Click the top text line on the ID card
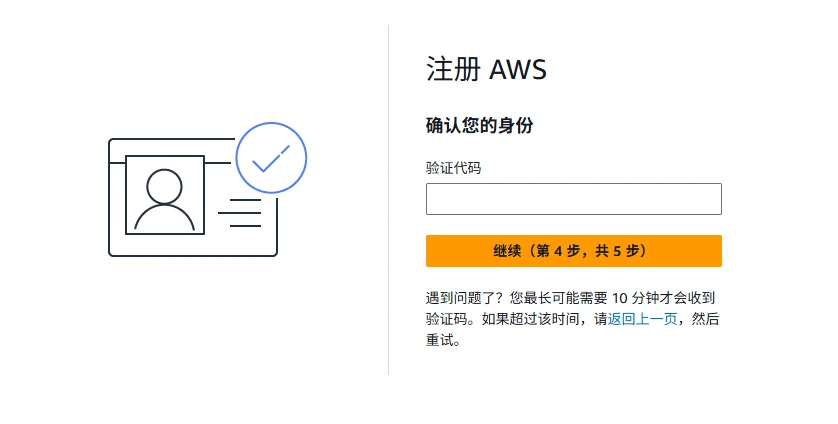Image resolution: width=838 pixels, height=424 pixels. tap(240, 200)
